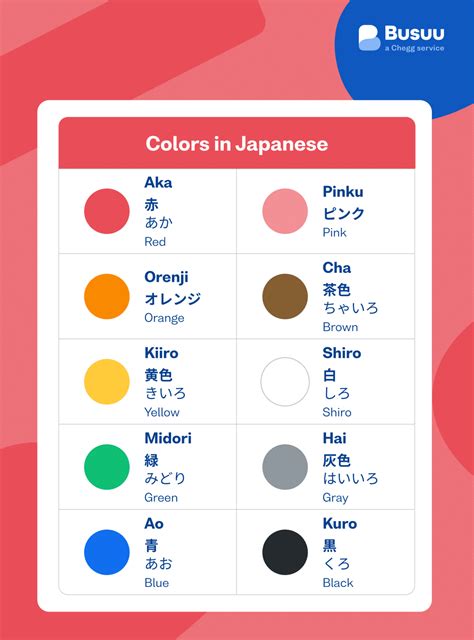This screenshot has height=640, width=474.
Task: Select the blue Ao color circle
Action: click(107, 552)
